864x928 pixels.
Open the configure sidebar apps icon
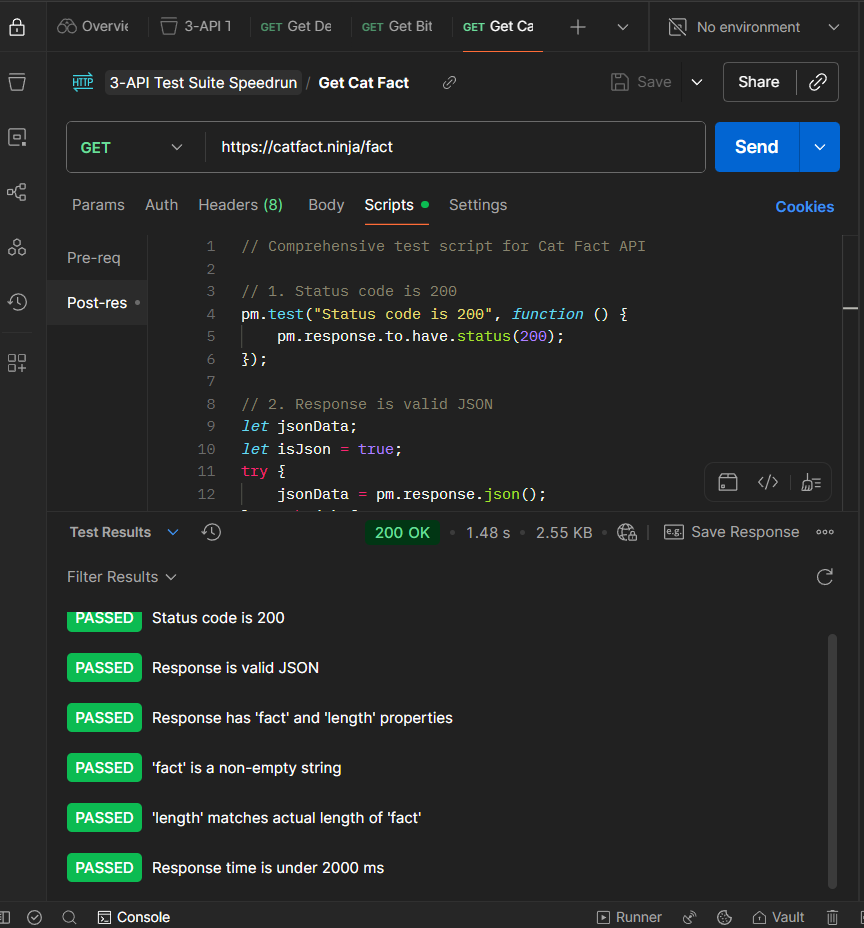click(x=17, y=363)
